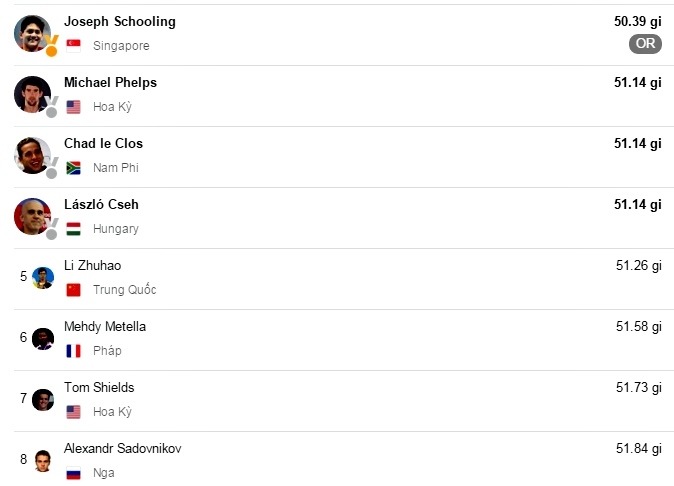This screenshot has width=674, height=486.
Task: Click Mehdy Metella's round avatar
Action: click(42, 338)
